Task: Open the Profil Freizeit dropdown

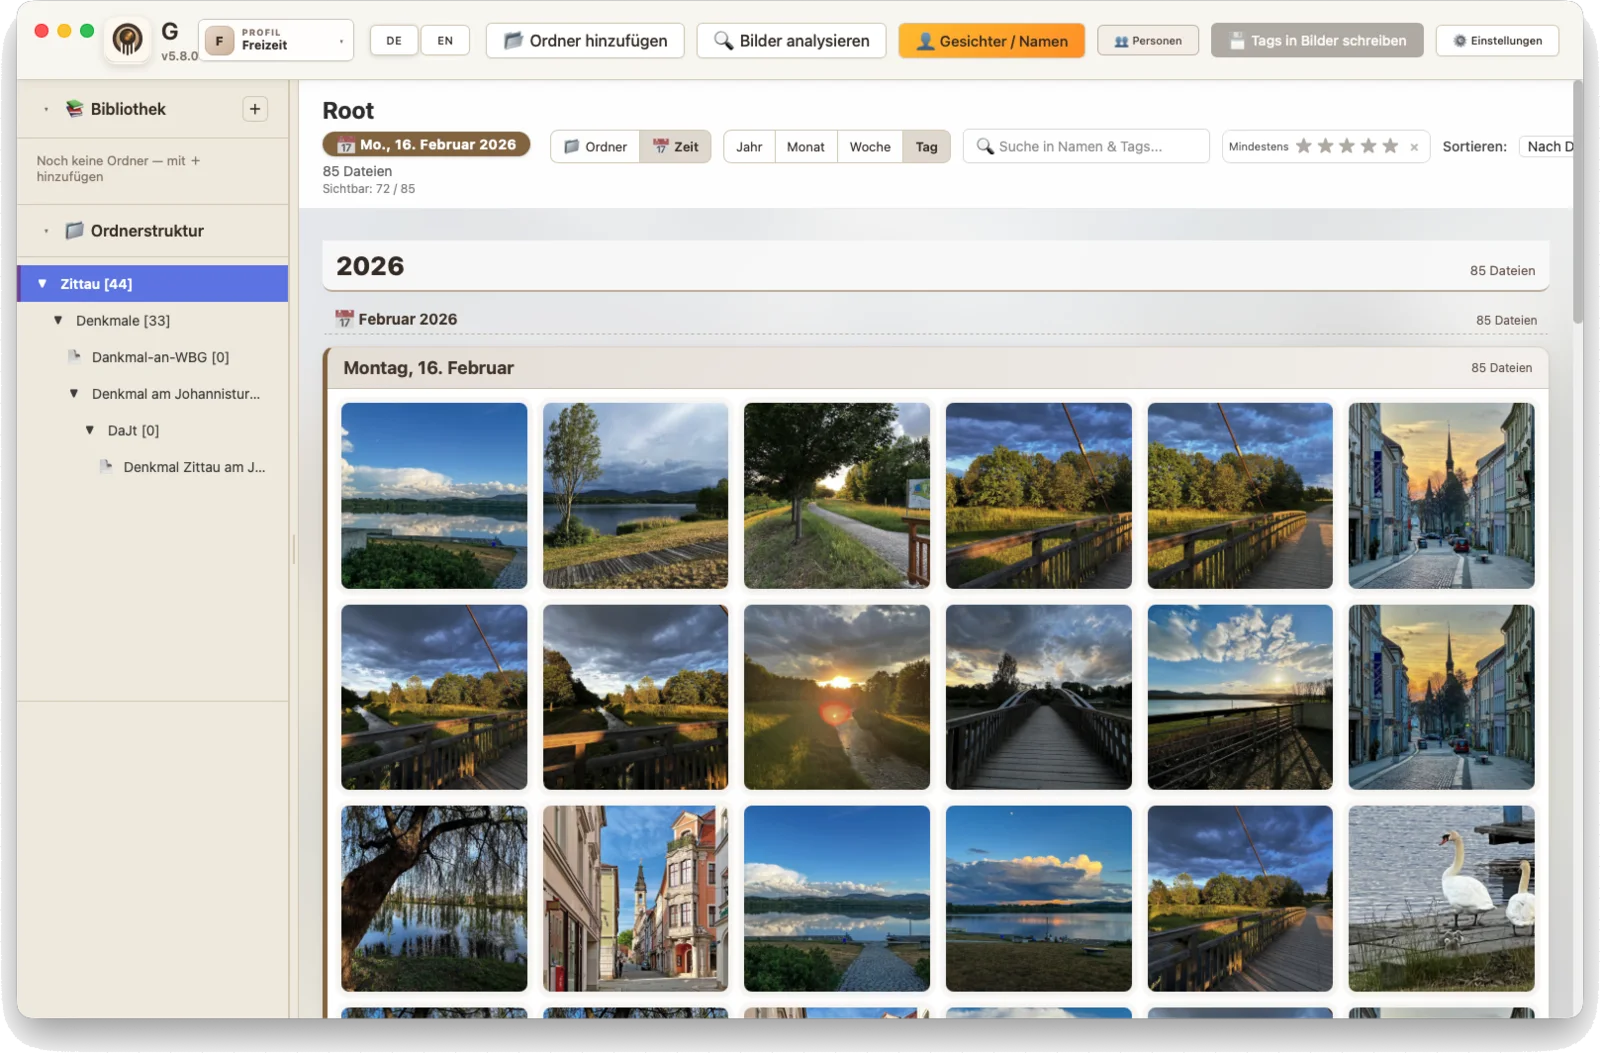Action: coord(276,40)
